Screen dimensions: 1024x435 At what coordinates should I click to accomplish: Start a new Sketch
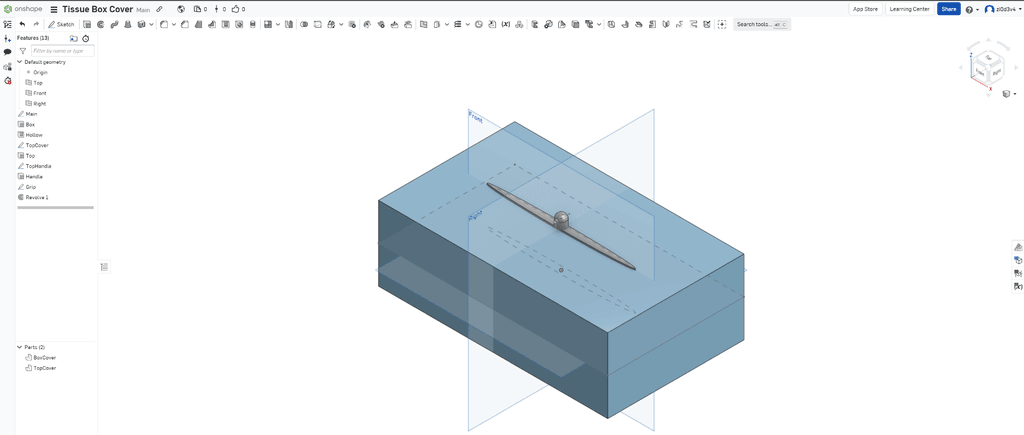pos(61,24)
